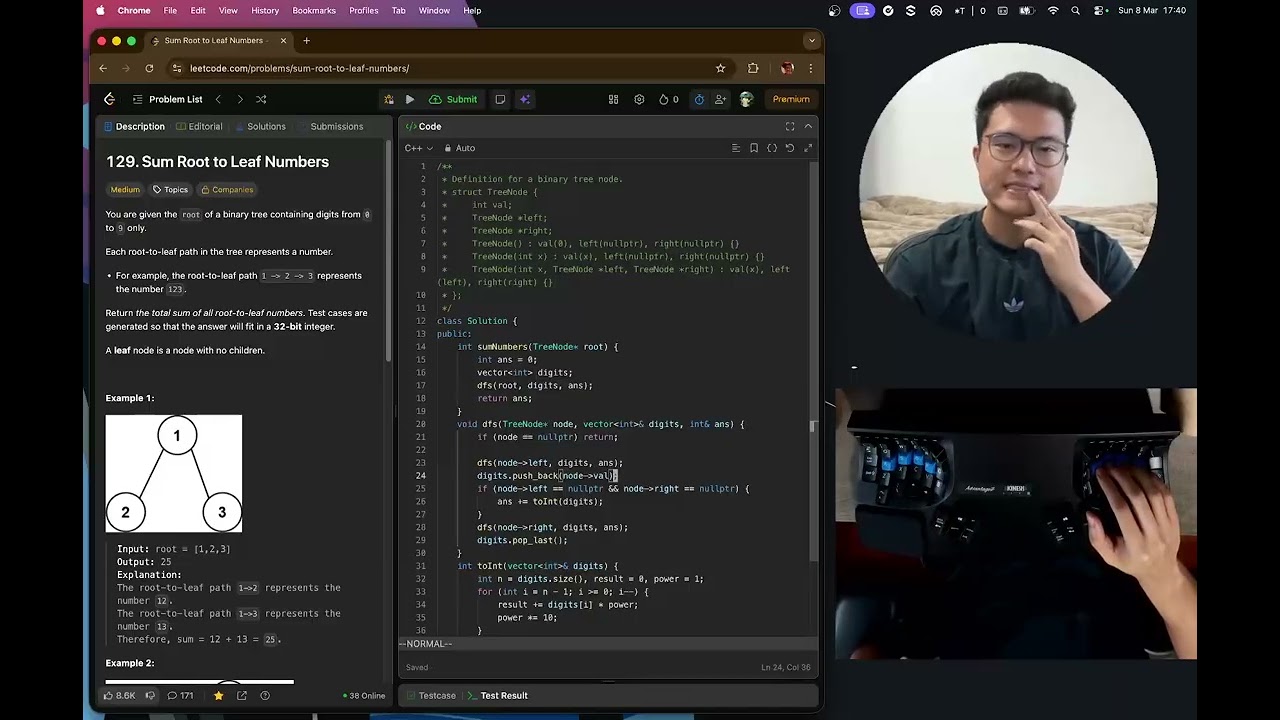Open the Solutions tab
The image size is (1280, 720).
click(260, 126)
